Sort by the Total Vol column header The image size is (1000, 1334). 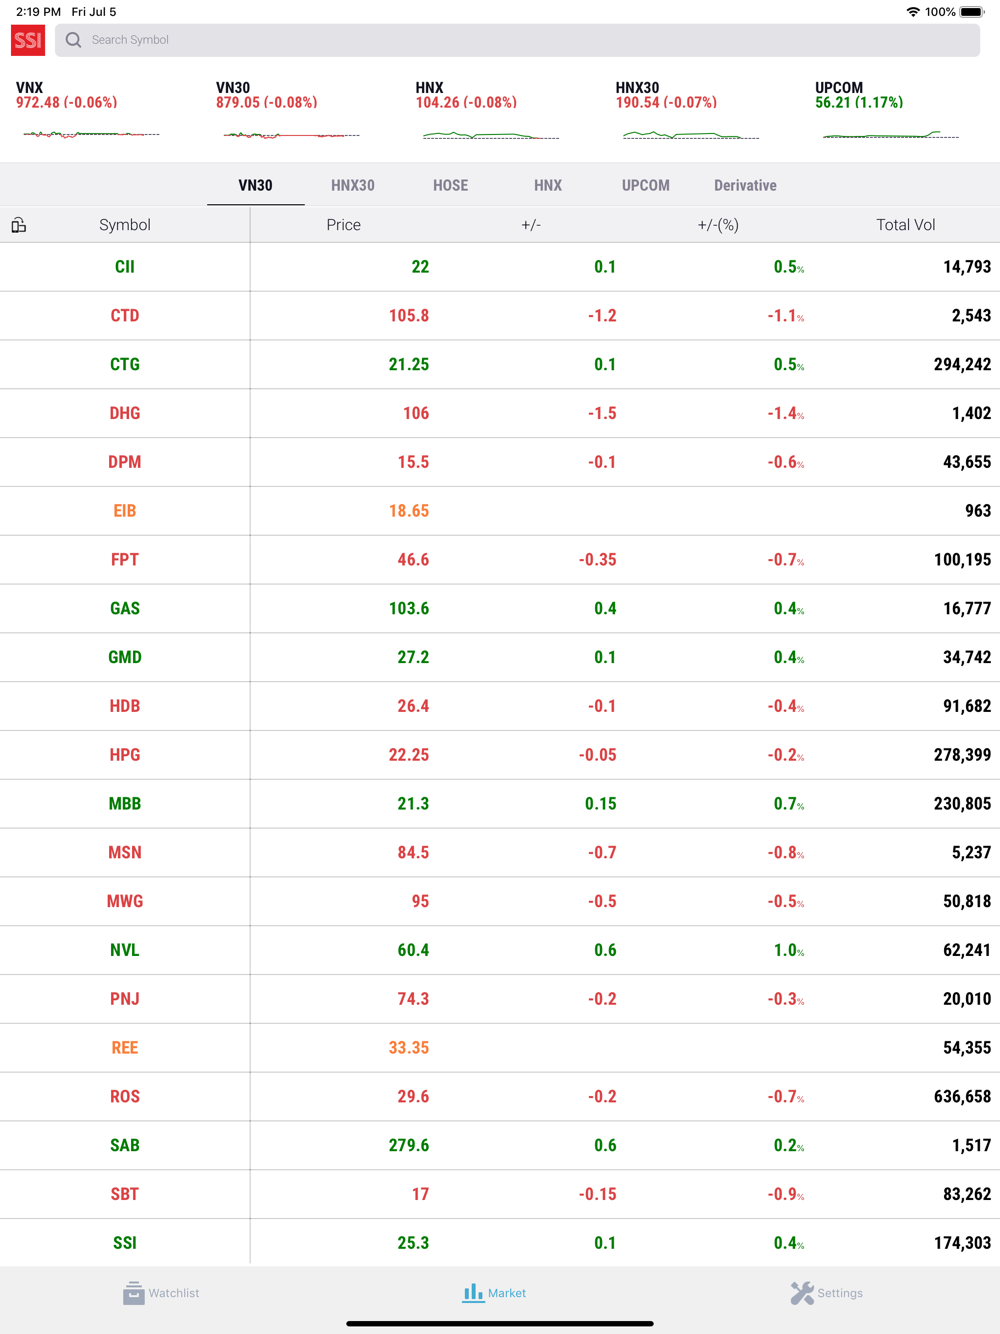point(906,225)
